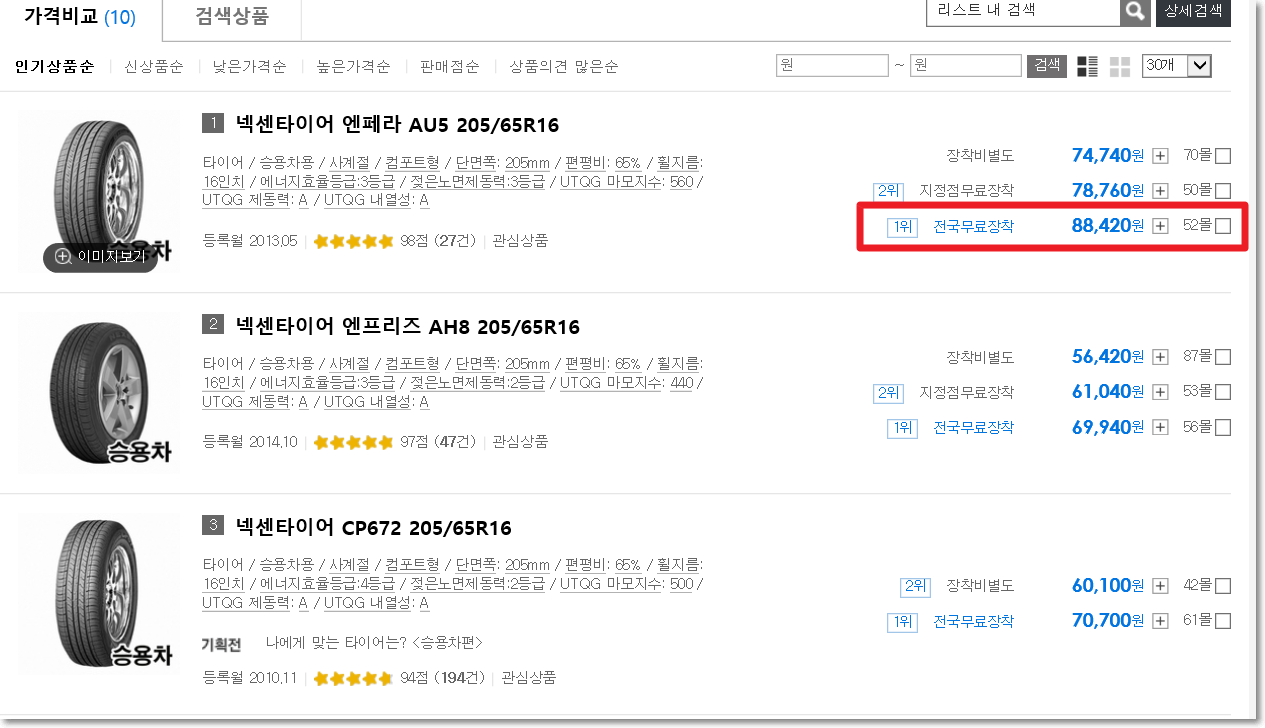Open 넥센타이어 엔페라 AU5 205/65R16 product

coord(397,125)
